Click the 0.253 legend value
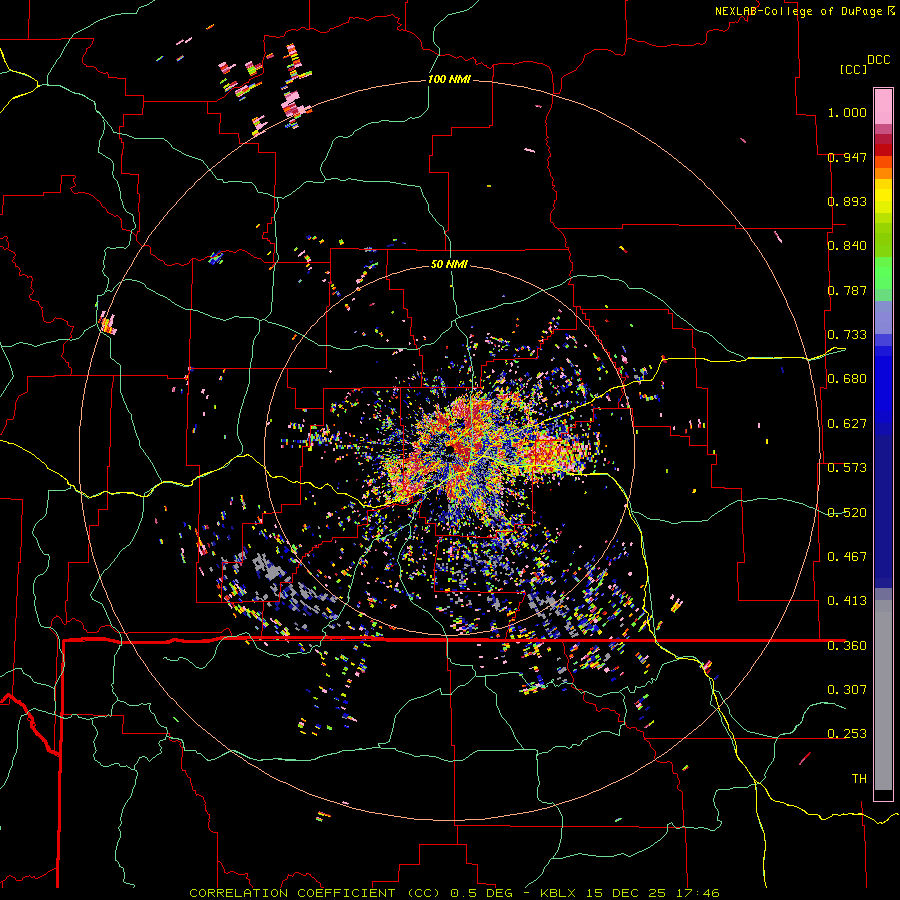 847,734
